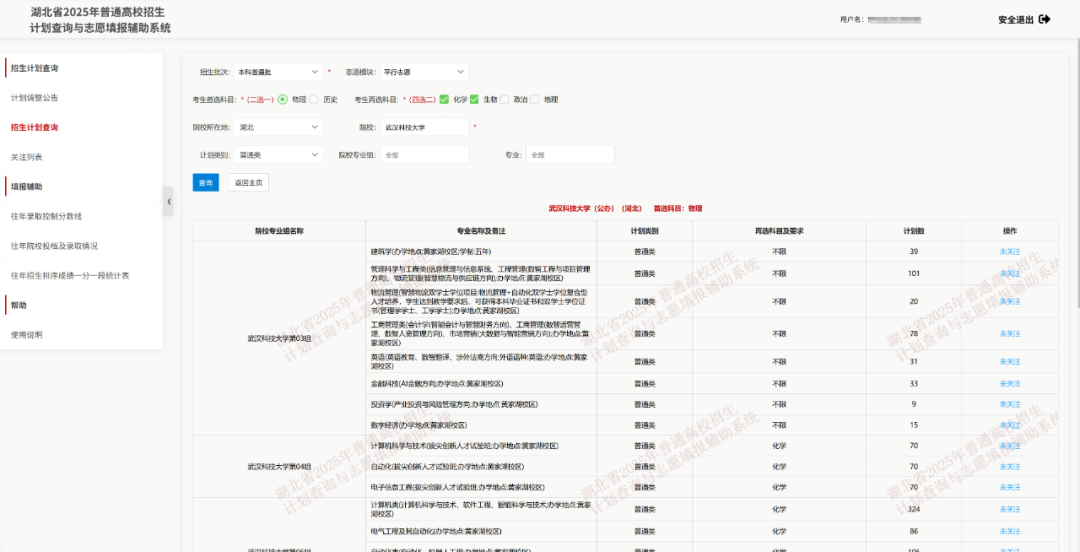Check the 地理 checkbox
1080x552 pixels.
click(534, 99)
